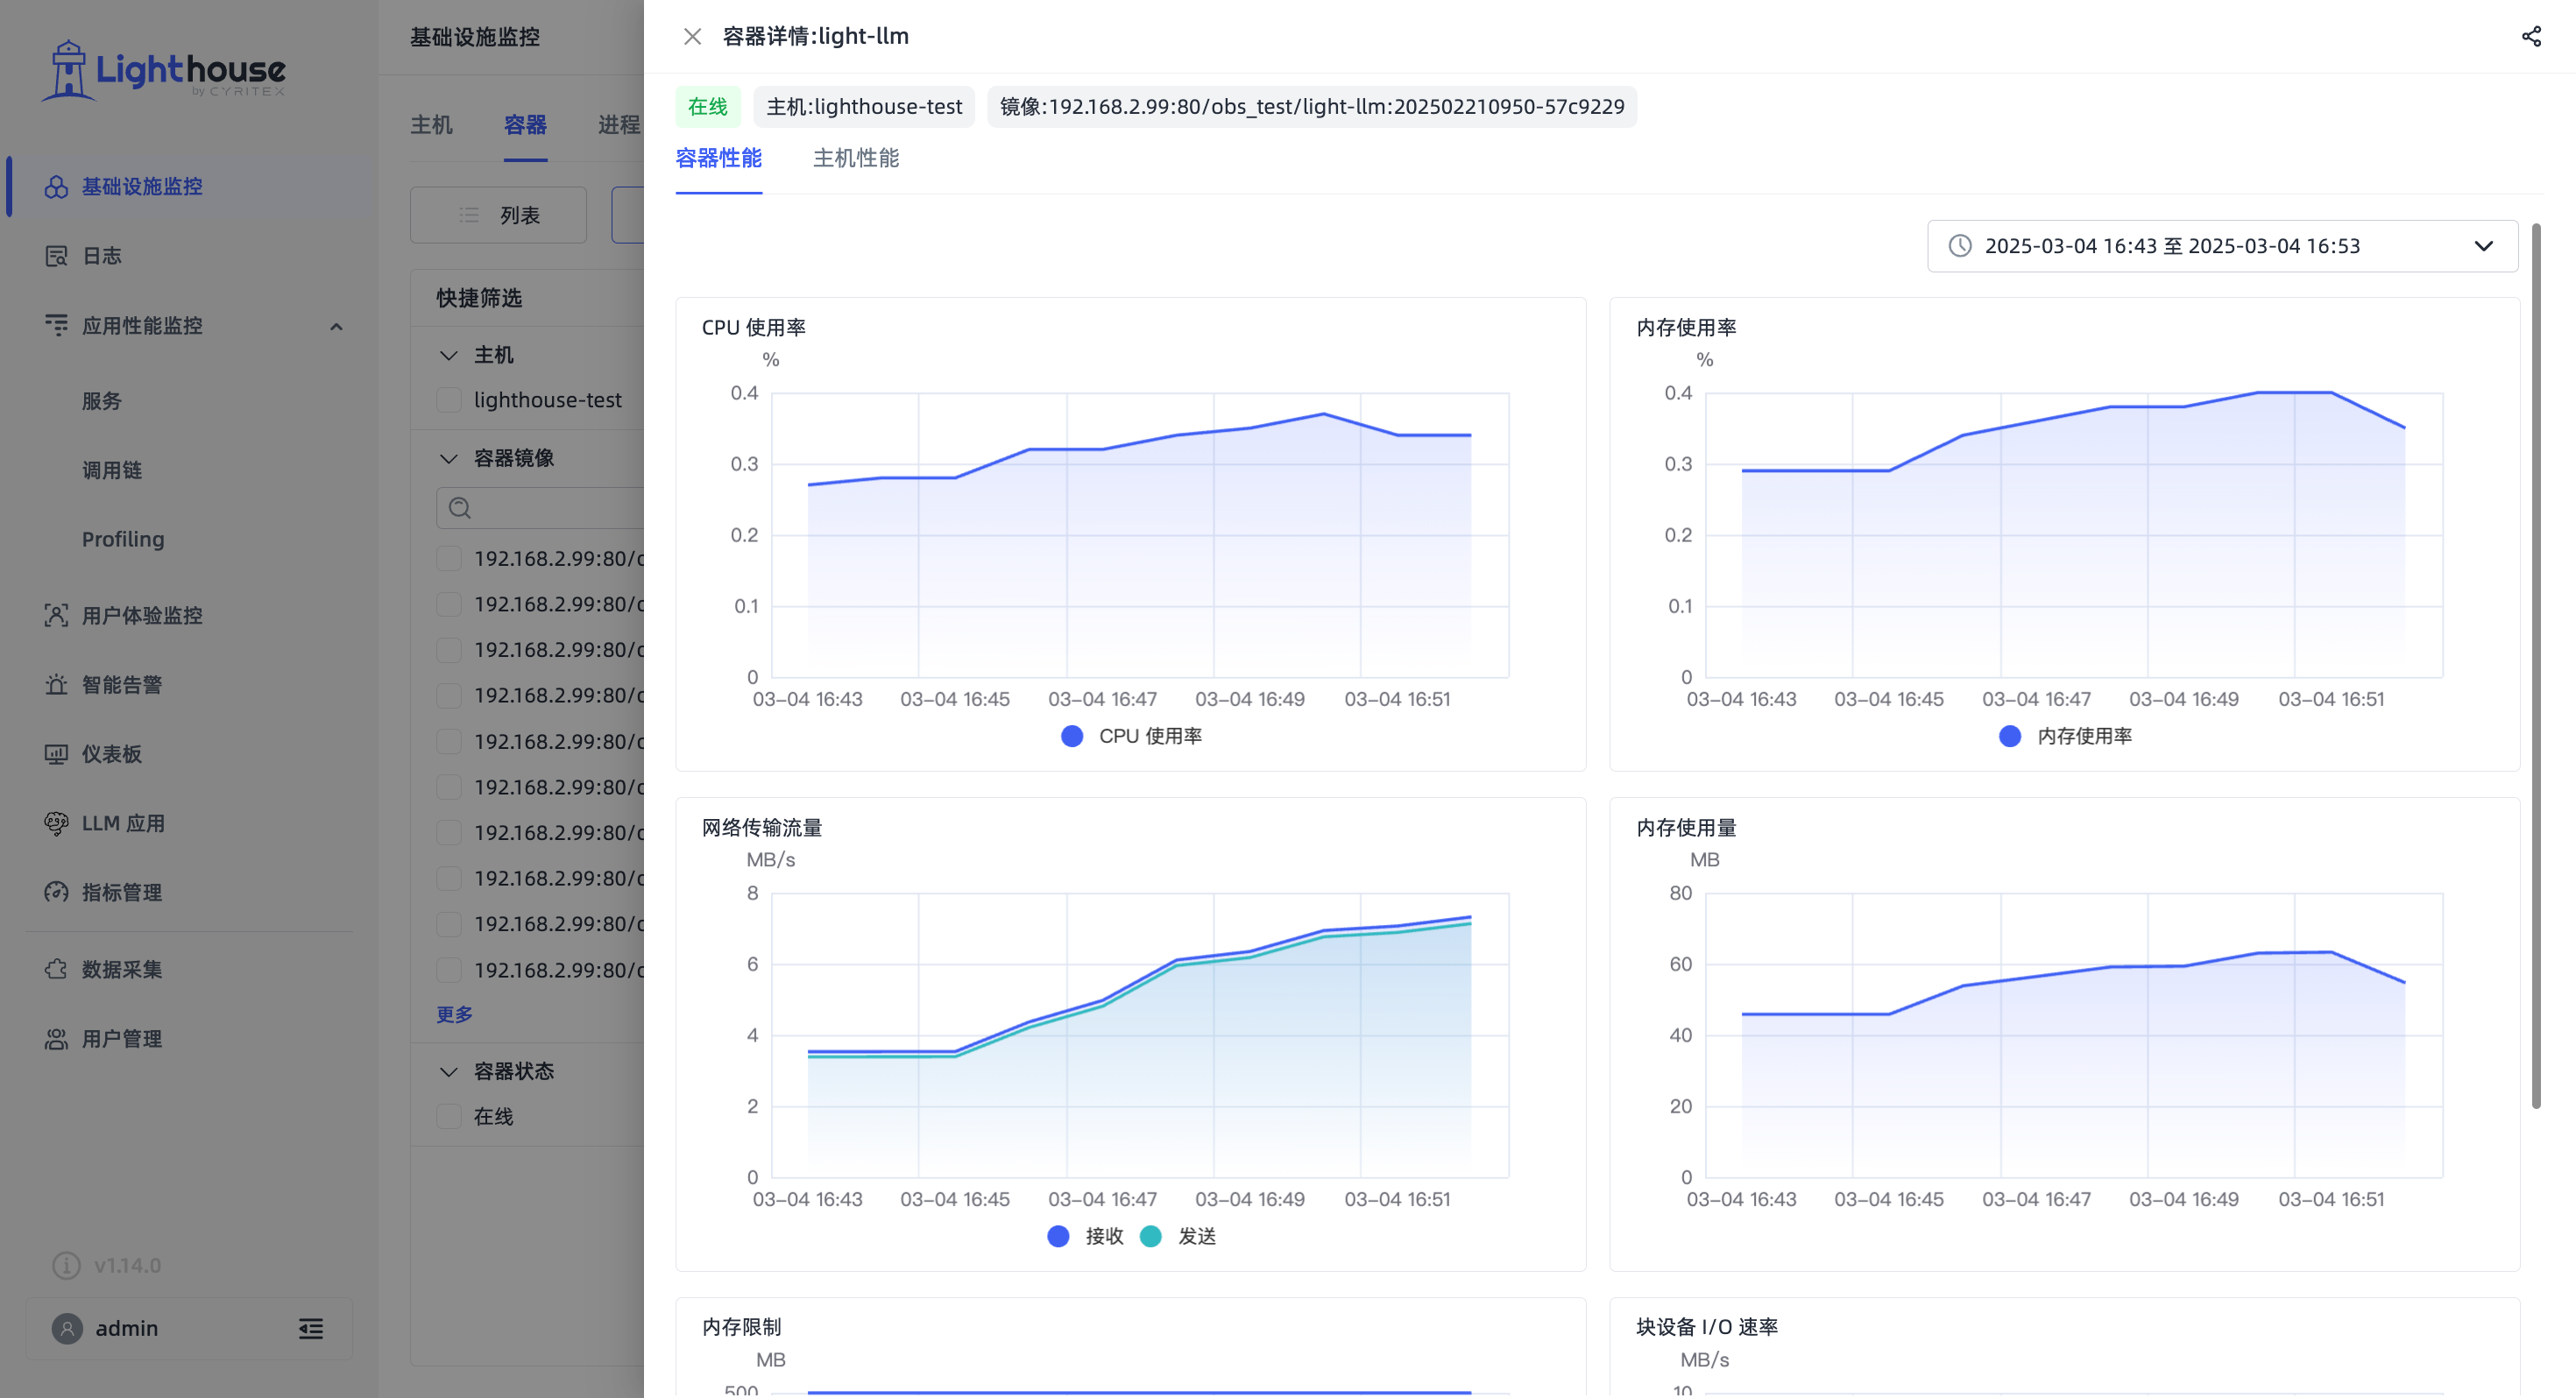Select the 容器性能 tab
The width and height of the screenshot is (2576, 1398).
(718, 158)
